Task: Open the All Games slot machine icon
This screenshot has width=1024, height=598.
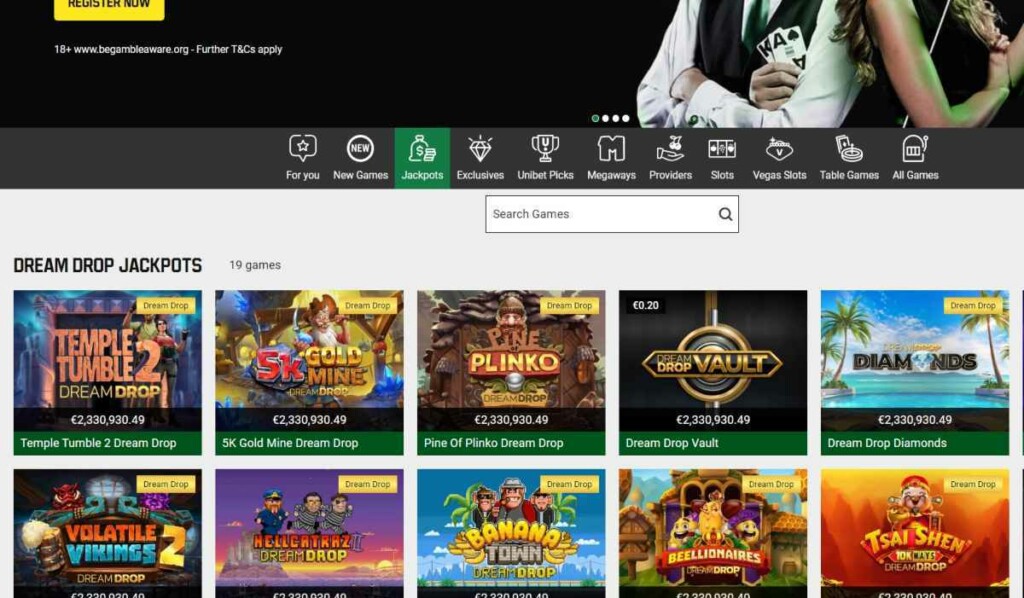Action: 915,148
